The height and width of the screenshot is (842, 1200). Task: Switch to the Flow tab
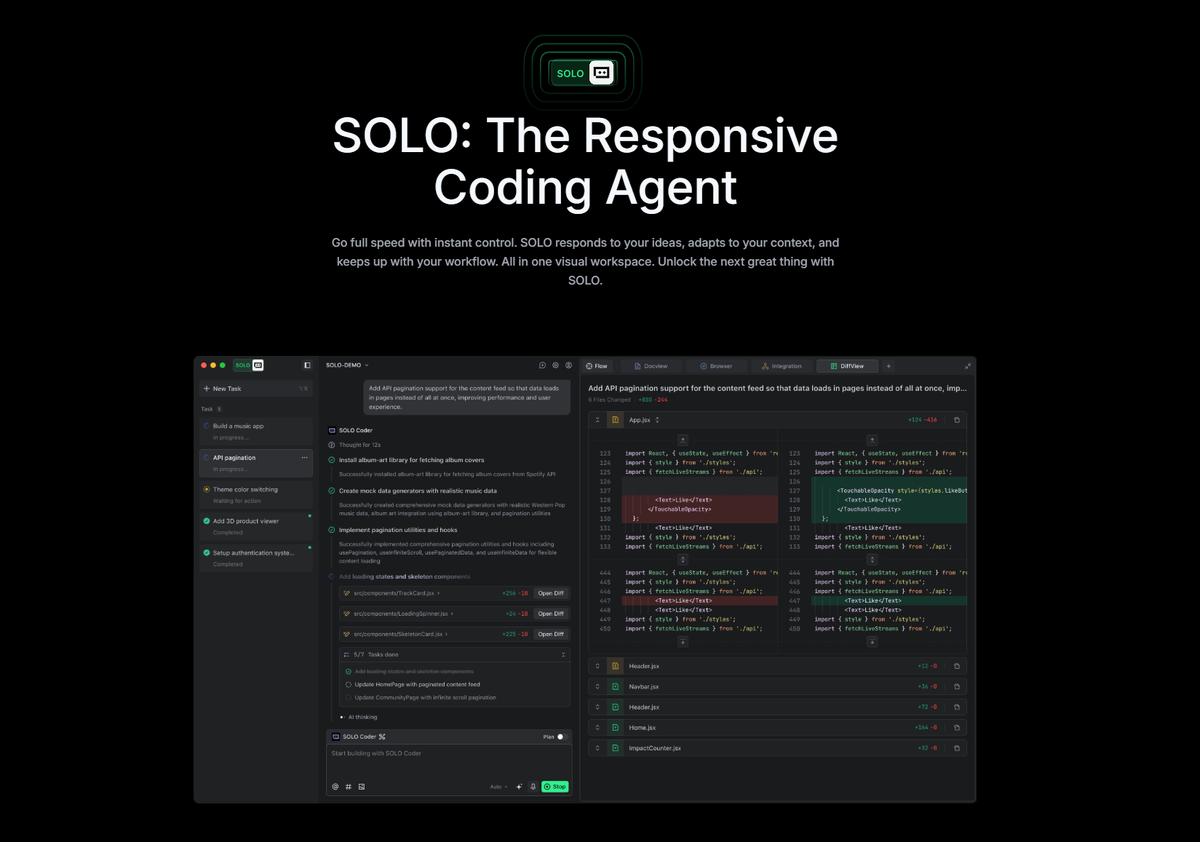[x=597, y=366]
